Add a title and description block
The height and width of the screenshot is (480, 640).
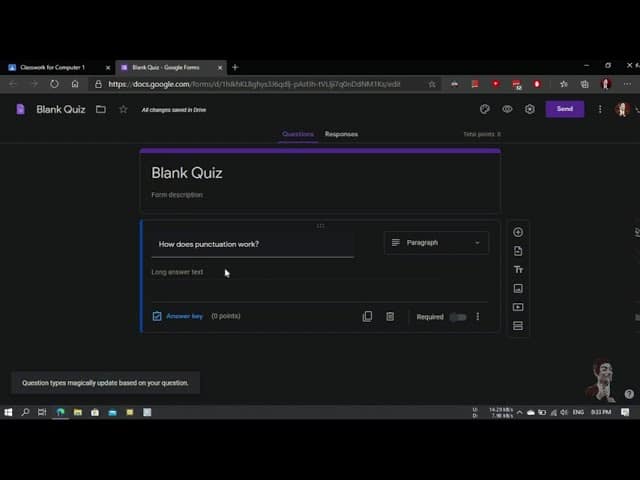coord(518,270)
